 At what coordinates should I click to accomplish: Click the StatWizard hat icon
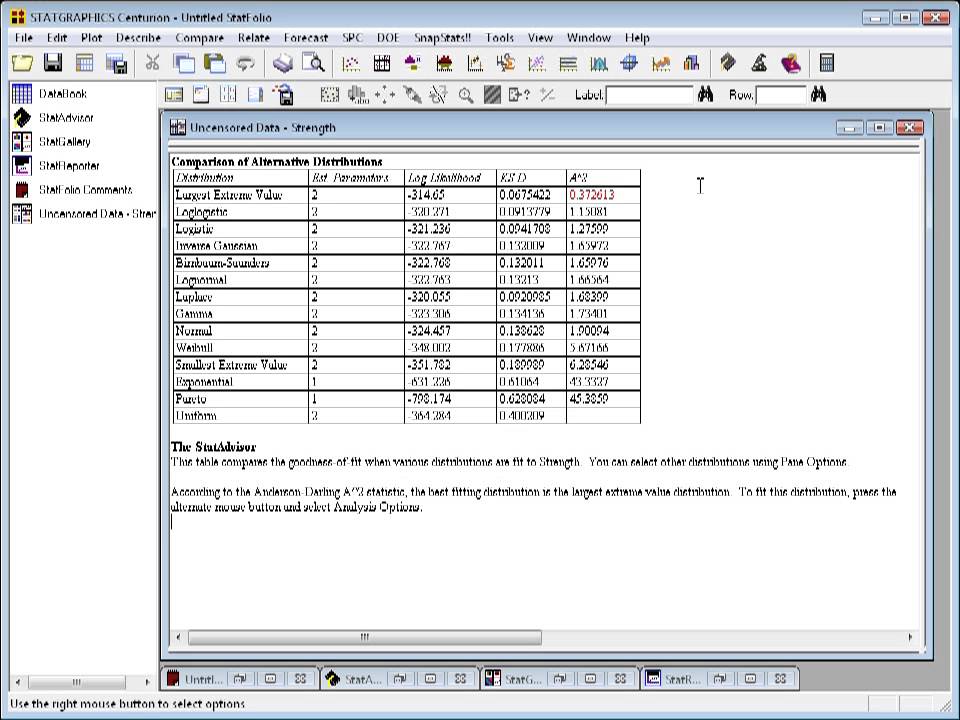pos(759,63)
